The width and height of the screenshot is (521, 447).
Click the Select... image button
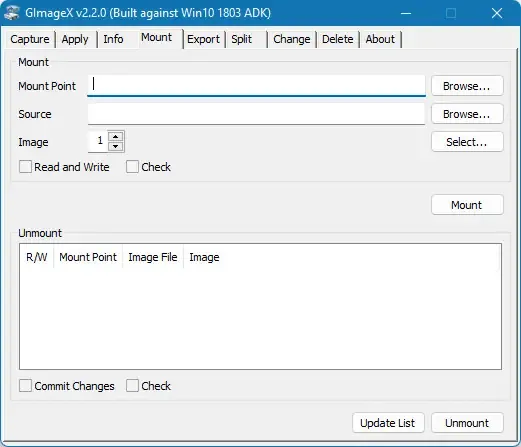pyautogui.click(x=467, y=142)
